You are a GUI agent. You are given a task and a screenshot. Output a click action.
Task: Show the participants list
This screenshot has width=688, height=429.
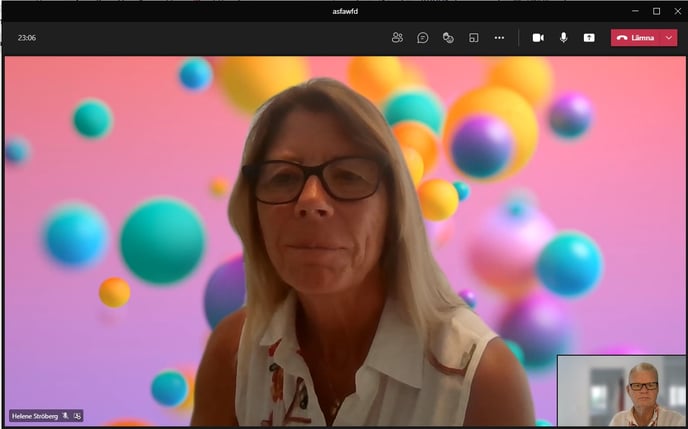click(x=397, y=38)
